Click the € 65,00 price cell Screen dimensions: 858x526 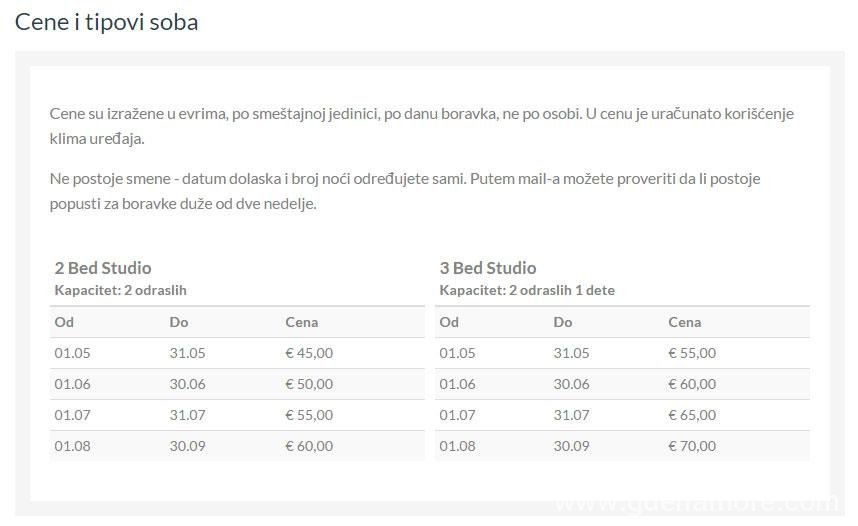click(x=692, y=415)
